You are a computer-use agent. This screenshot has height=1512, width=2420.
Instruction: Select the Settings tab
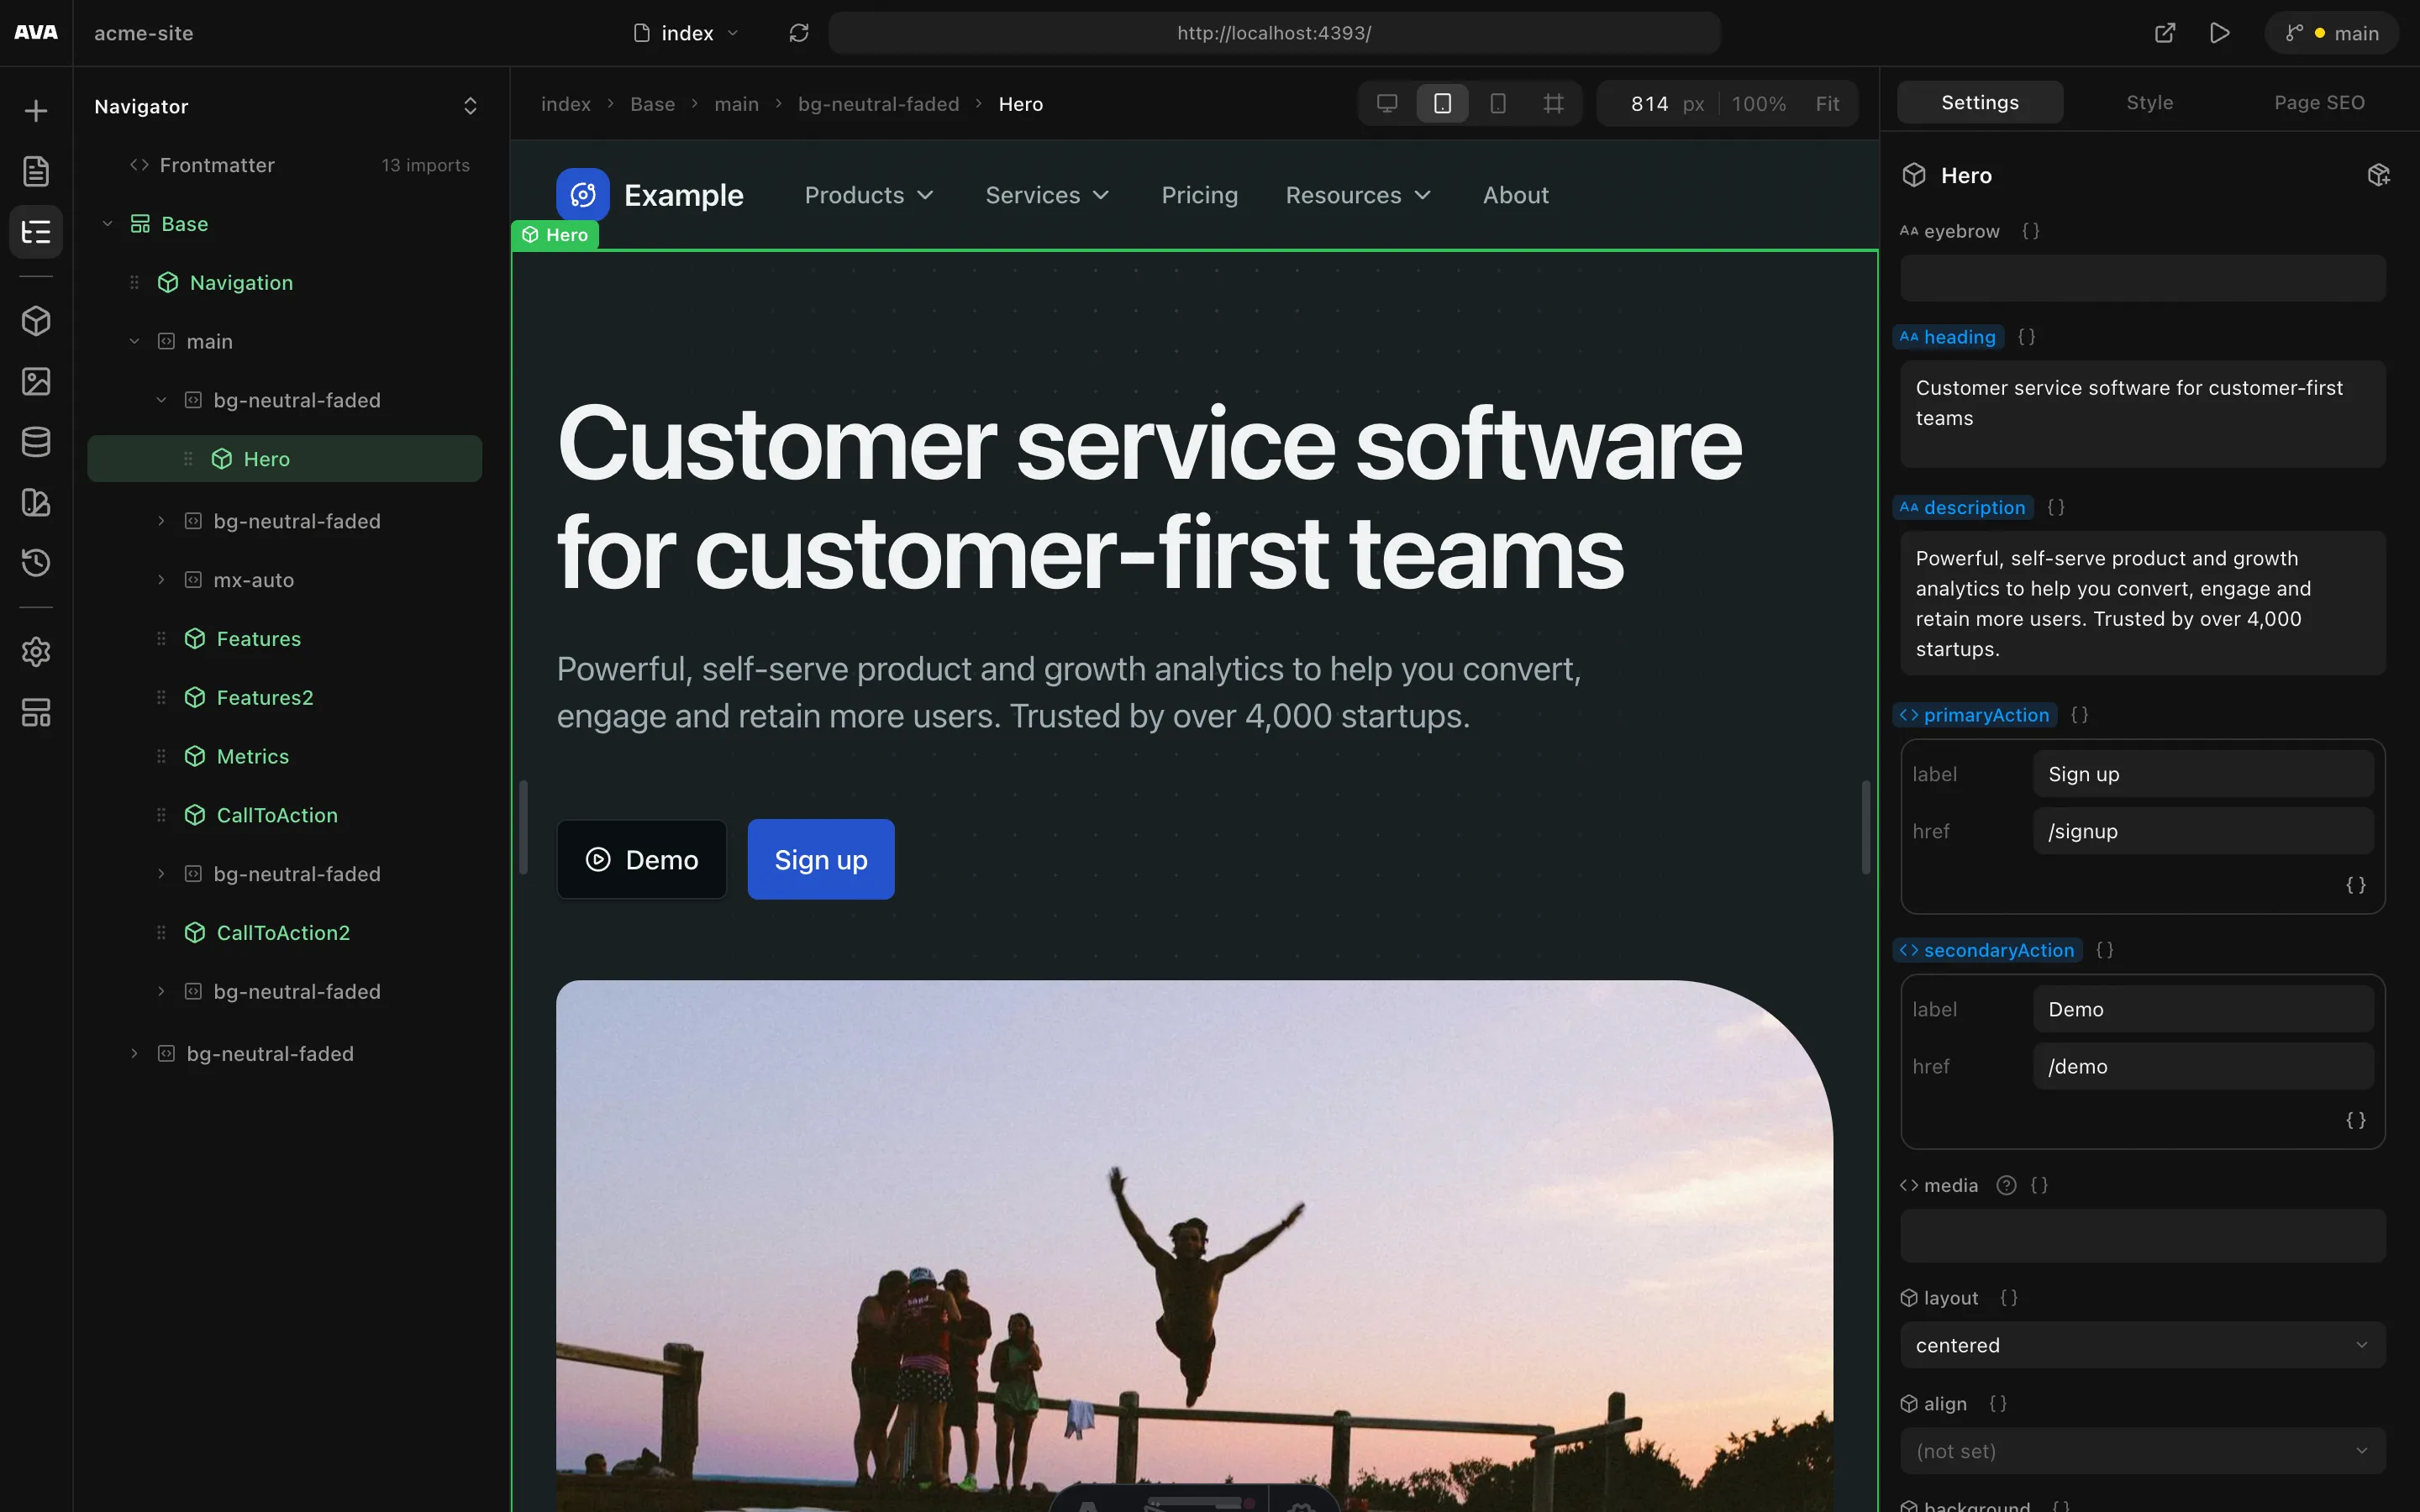tap(1979, 102)
